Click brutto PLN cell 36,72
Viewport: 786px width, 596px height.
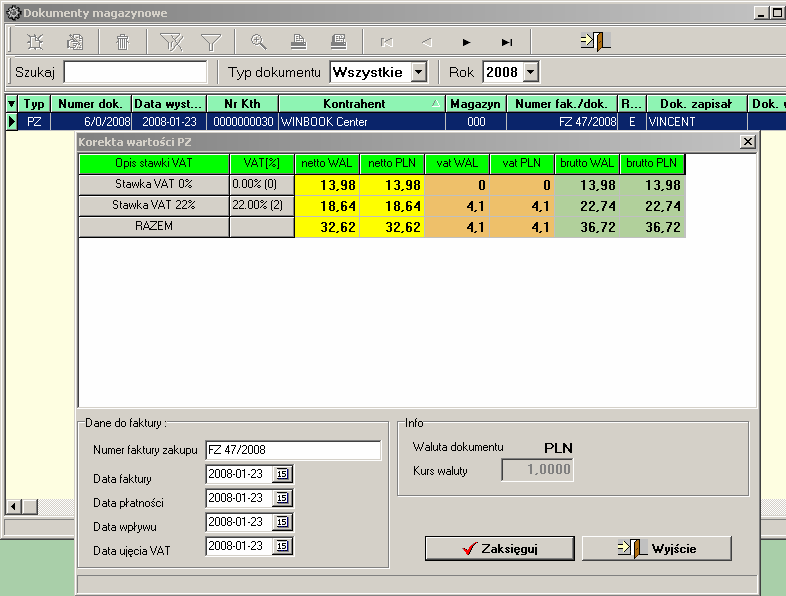(652, 227)
